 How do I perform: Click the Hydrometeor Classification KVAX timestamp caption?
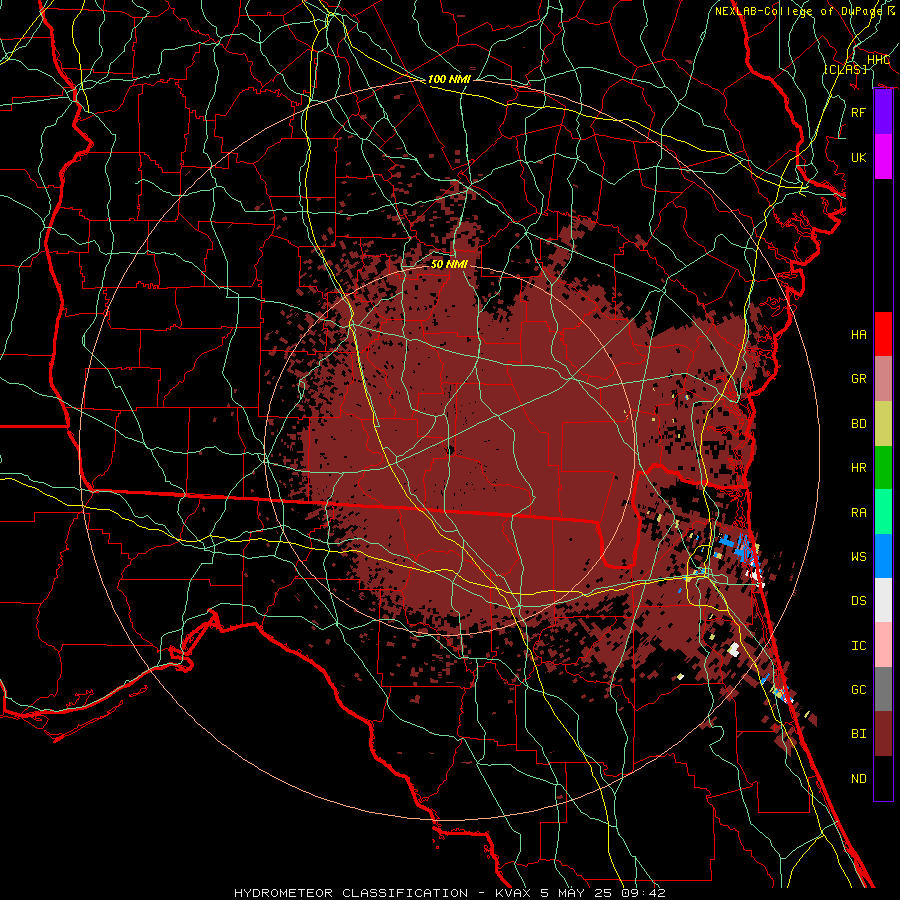tap(450, 893)
